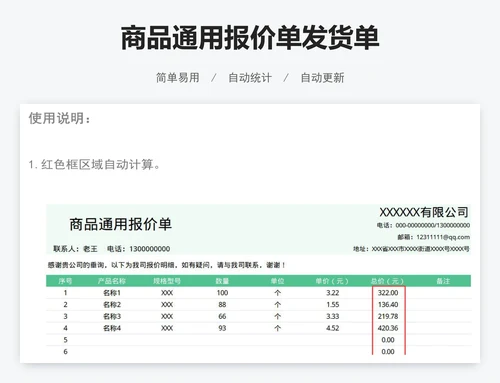Click unit 个 in the 名称1 row
This screenshot has height=383, width=500.
(278, 293)
